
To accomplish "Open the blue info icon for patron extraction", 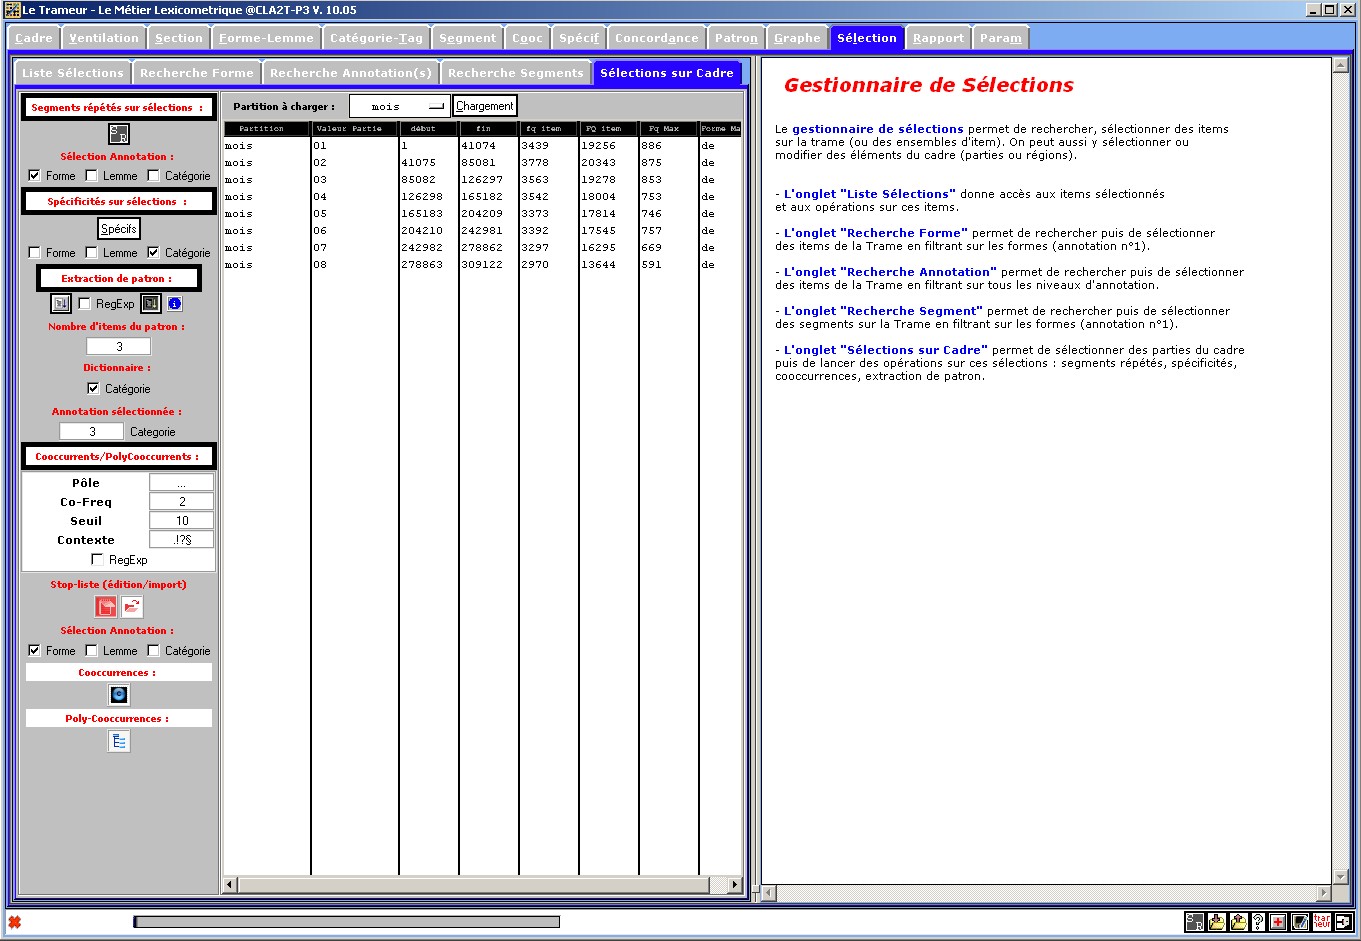I will point(175,303).
